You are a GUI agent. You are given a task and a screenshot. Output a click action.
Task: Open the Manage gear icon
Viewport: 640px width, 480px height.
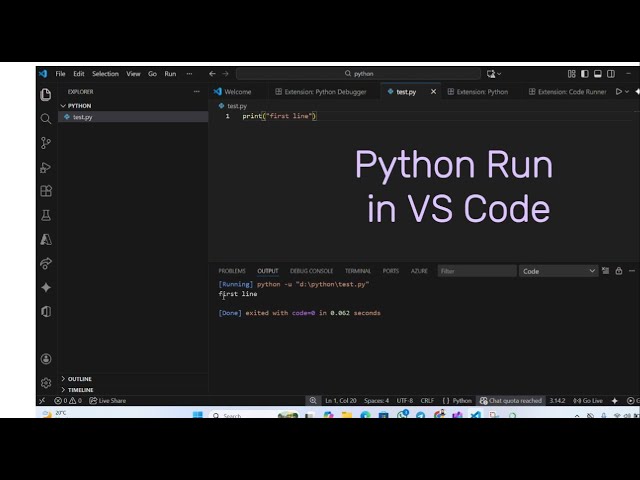coord(46,383)
